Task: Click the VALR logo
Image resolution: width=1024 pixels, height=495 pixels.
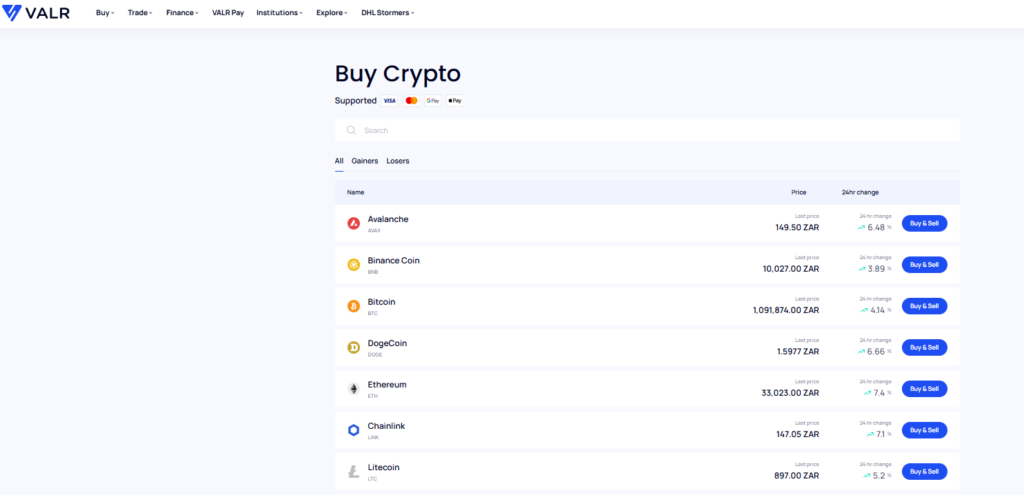Action: tap(36, 13)
